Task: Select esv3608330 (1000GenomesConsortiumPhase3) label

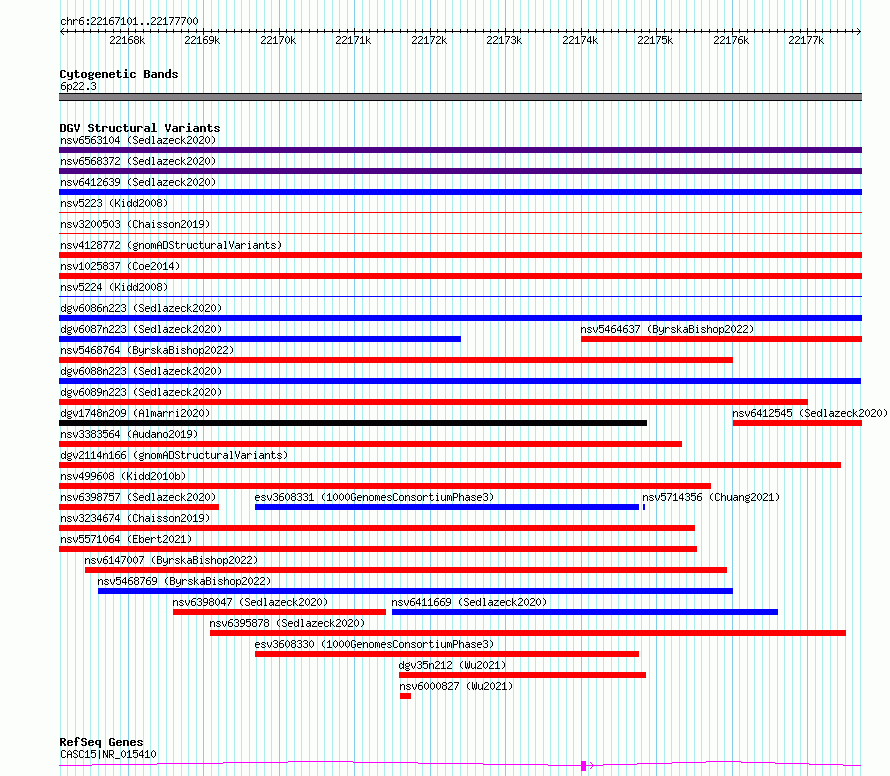Action: pos(374,644)
